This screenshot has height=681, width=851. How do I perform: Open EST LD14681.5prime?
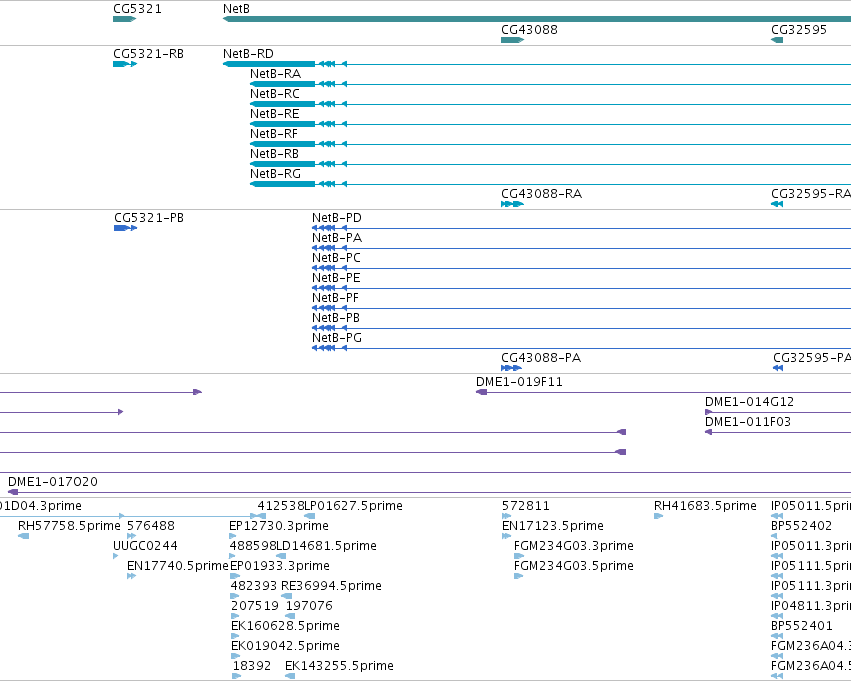[327, 546]
